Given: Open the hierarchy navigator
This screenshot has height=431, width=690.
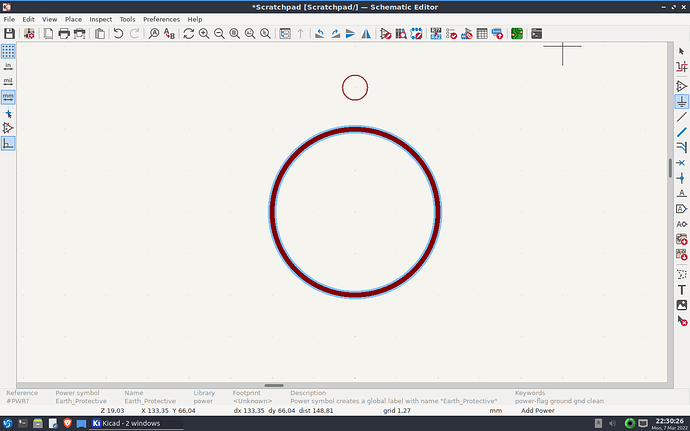Looking at the screenshot, I should point(285,33).
